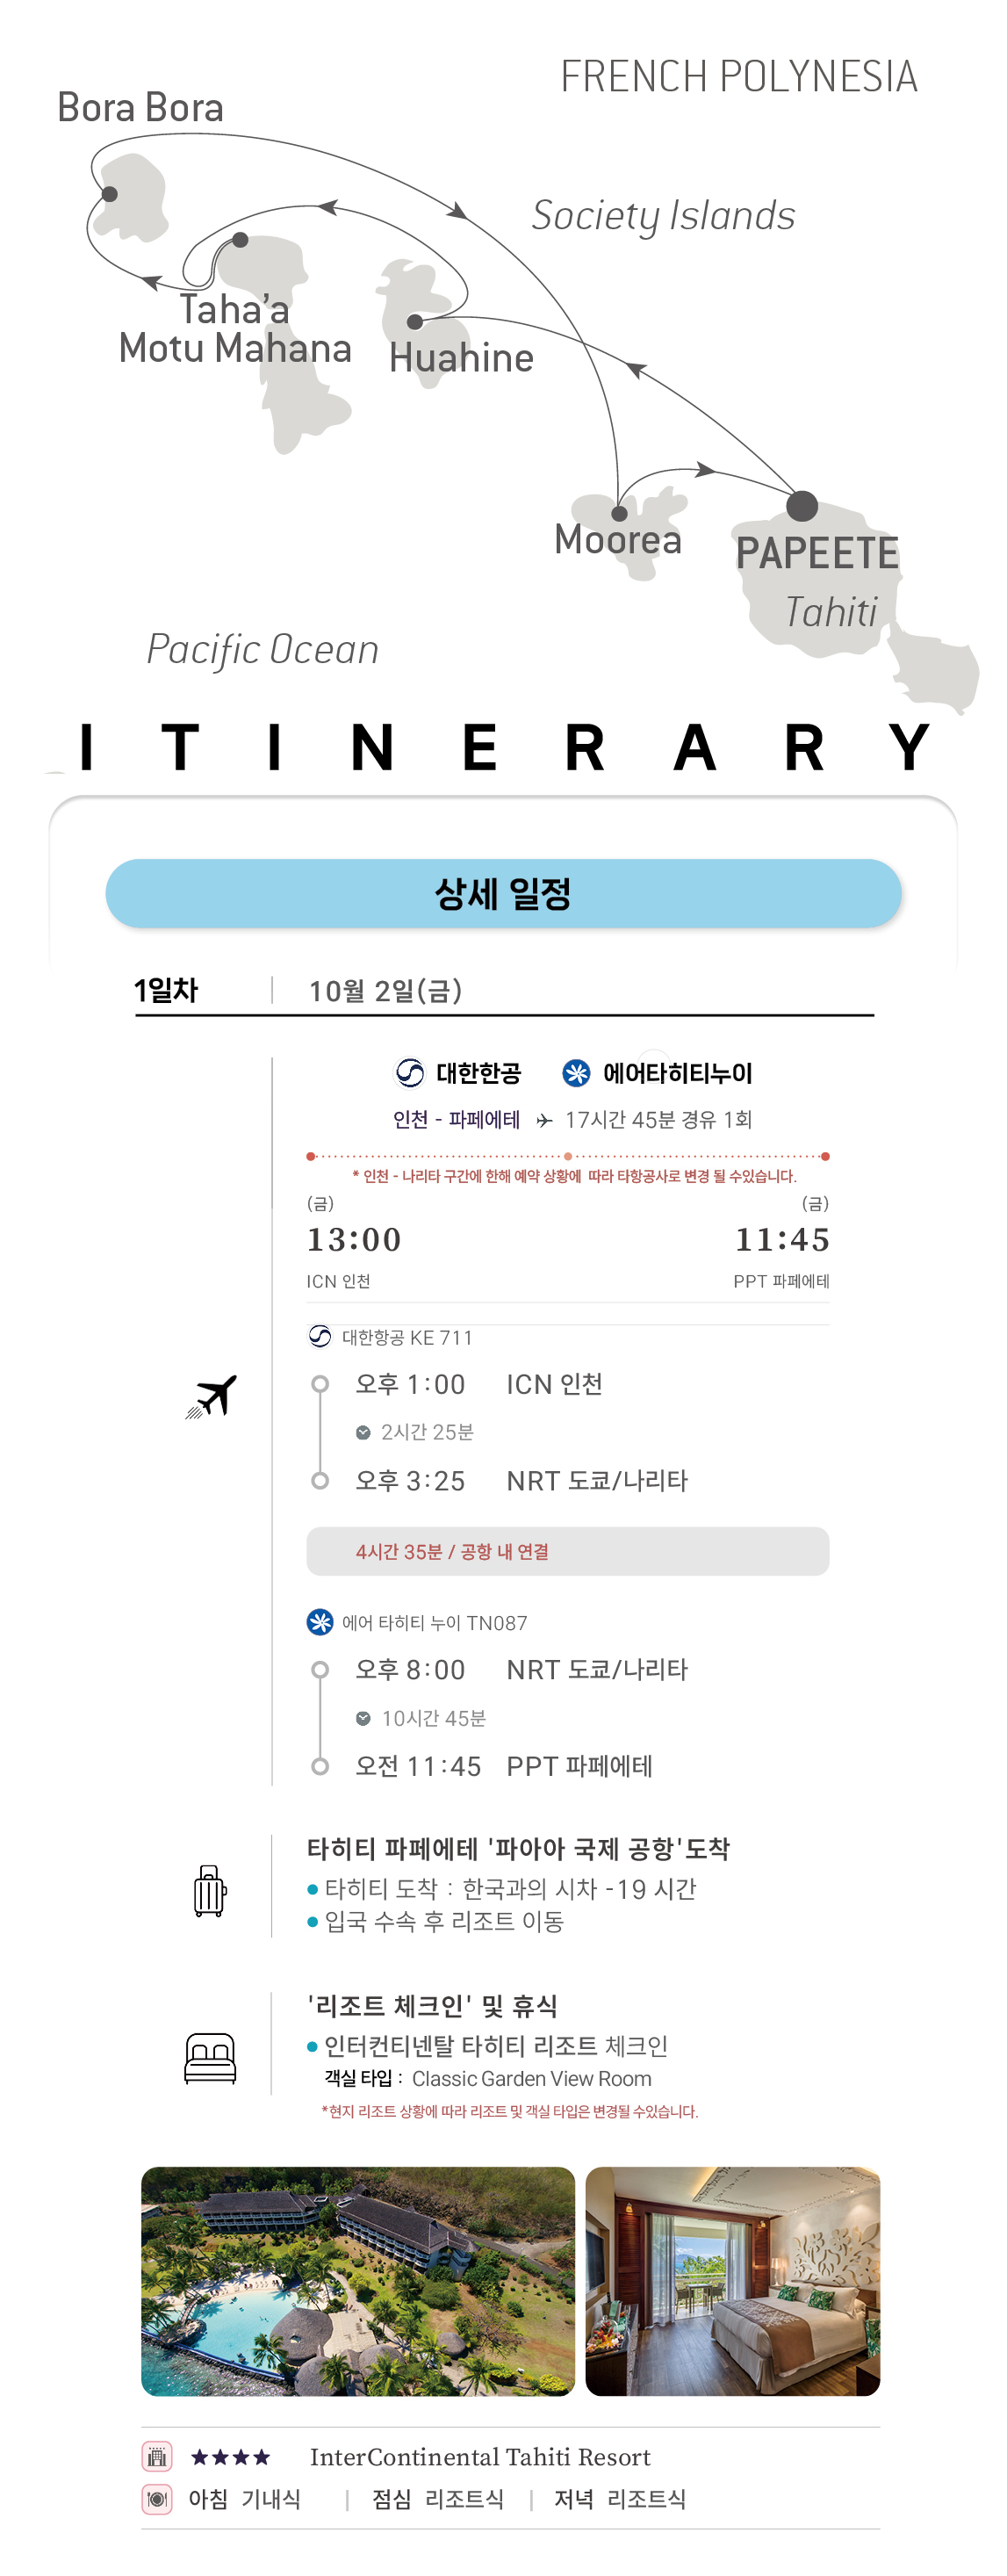Click the small plane icon before 17시간 45분
This screenshot has width=1007, height=2576.
coord(544,1120)
